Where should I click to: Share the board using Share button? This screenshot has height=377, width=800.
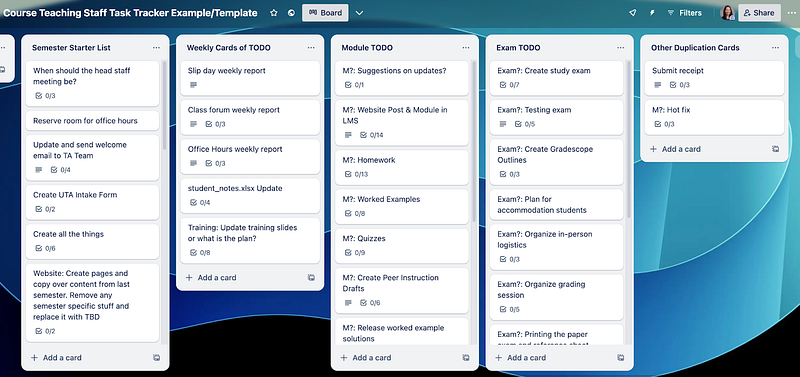tap(759, 13)
